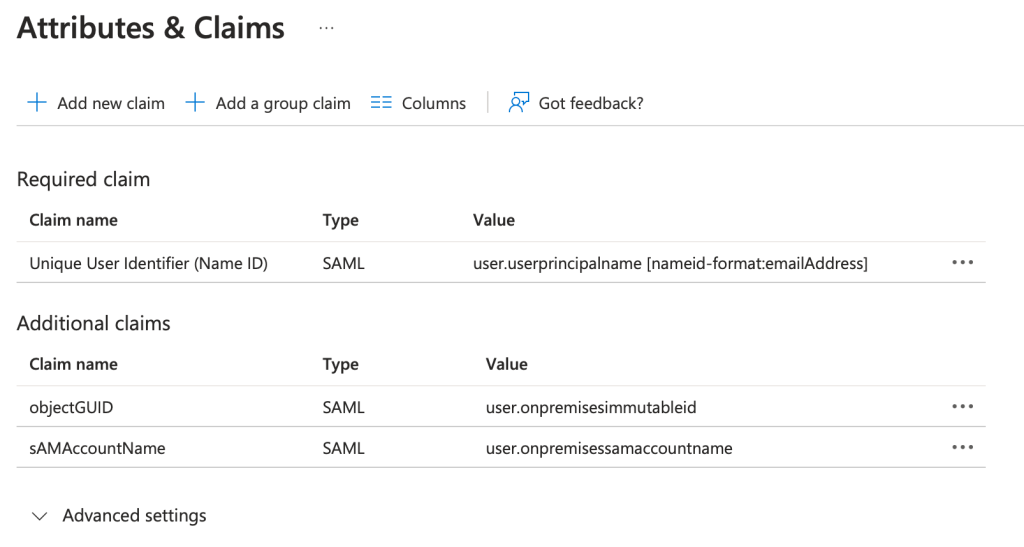Select the Add new claim command
The height and width of the screenshot is (547, 1024).
[x=111, y=103]
